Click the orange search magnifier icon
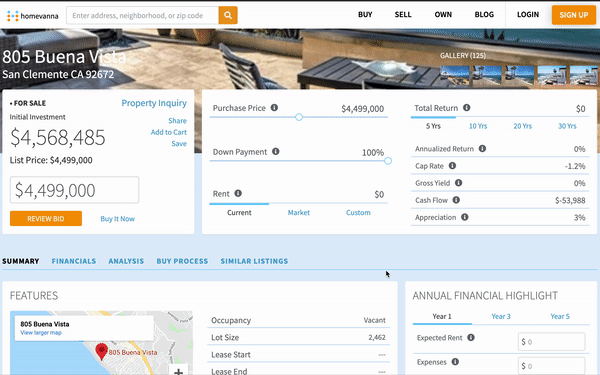600x375 pixels. [228, 15]
